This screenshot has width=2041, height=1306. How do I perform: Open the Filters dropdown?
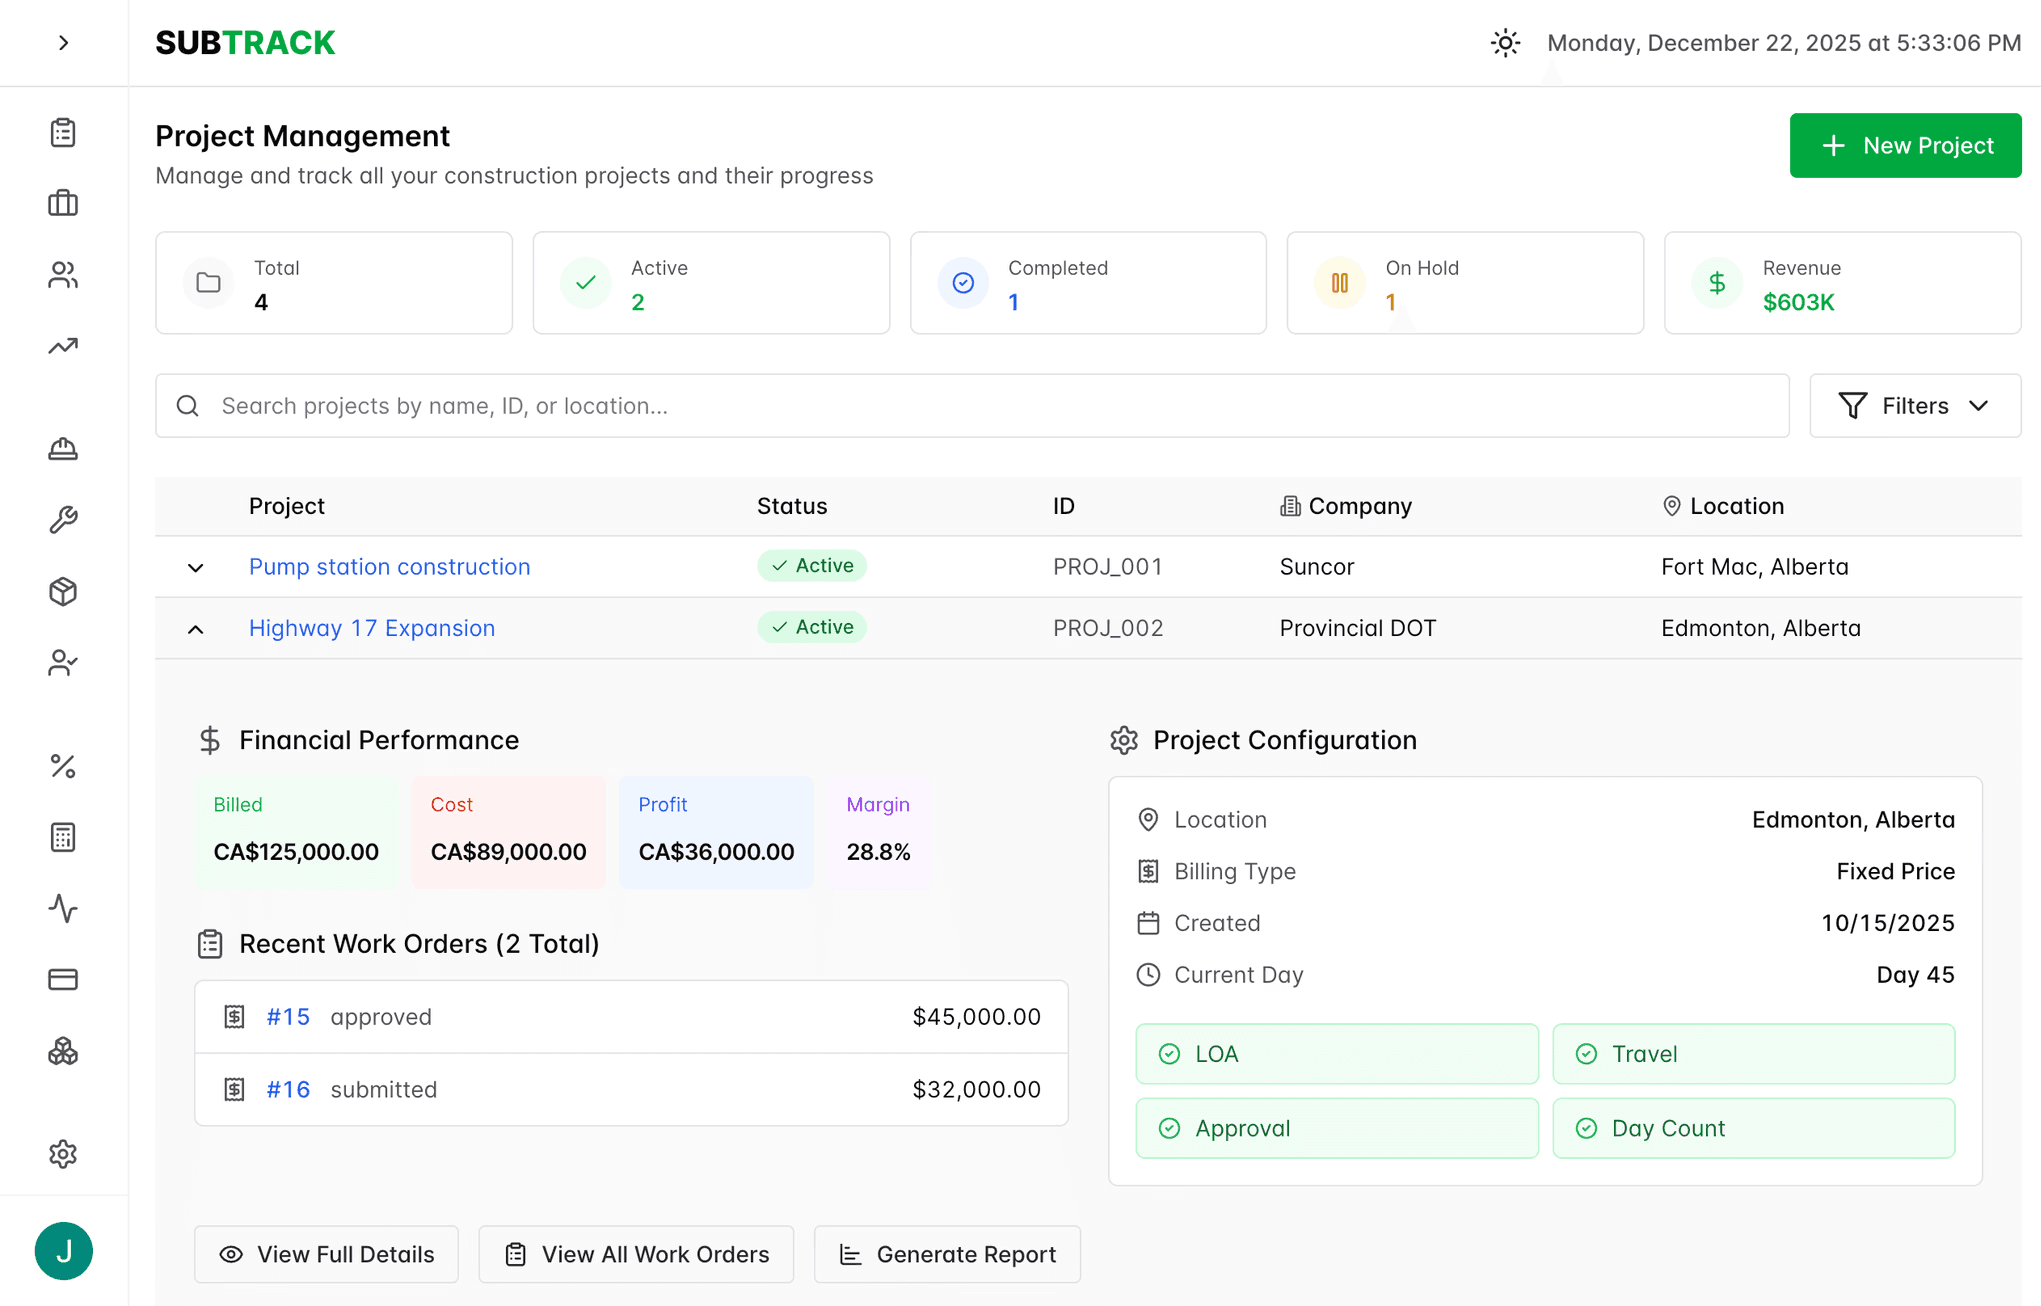(x=1914, y=406)
